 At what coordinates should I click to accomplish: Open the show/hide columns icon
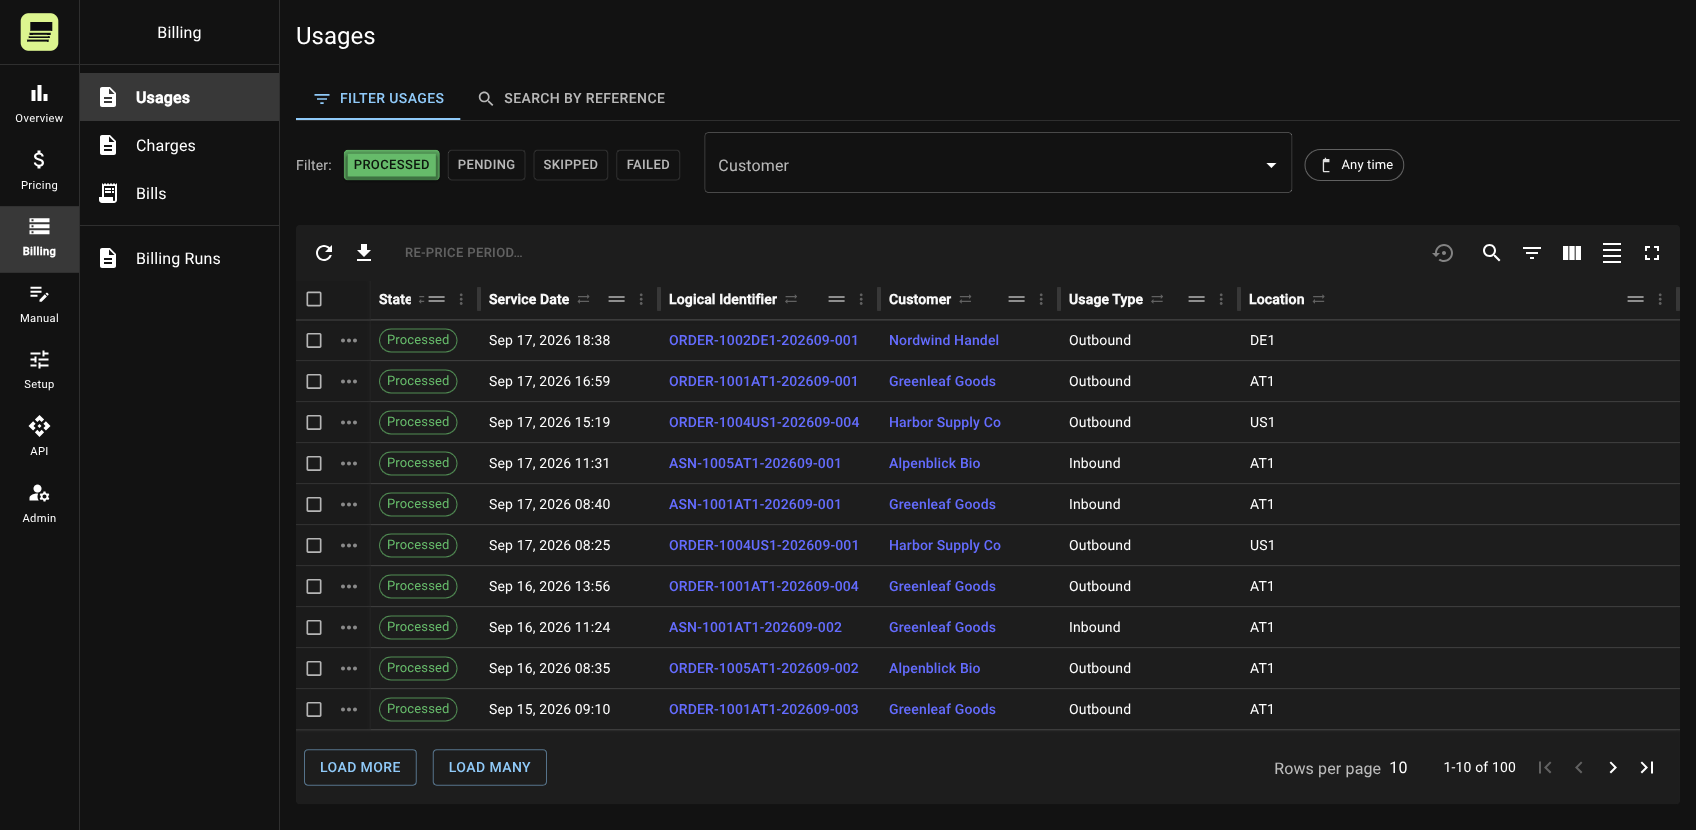pyautogui.click(x=1572, y=253)
